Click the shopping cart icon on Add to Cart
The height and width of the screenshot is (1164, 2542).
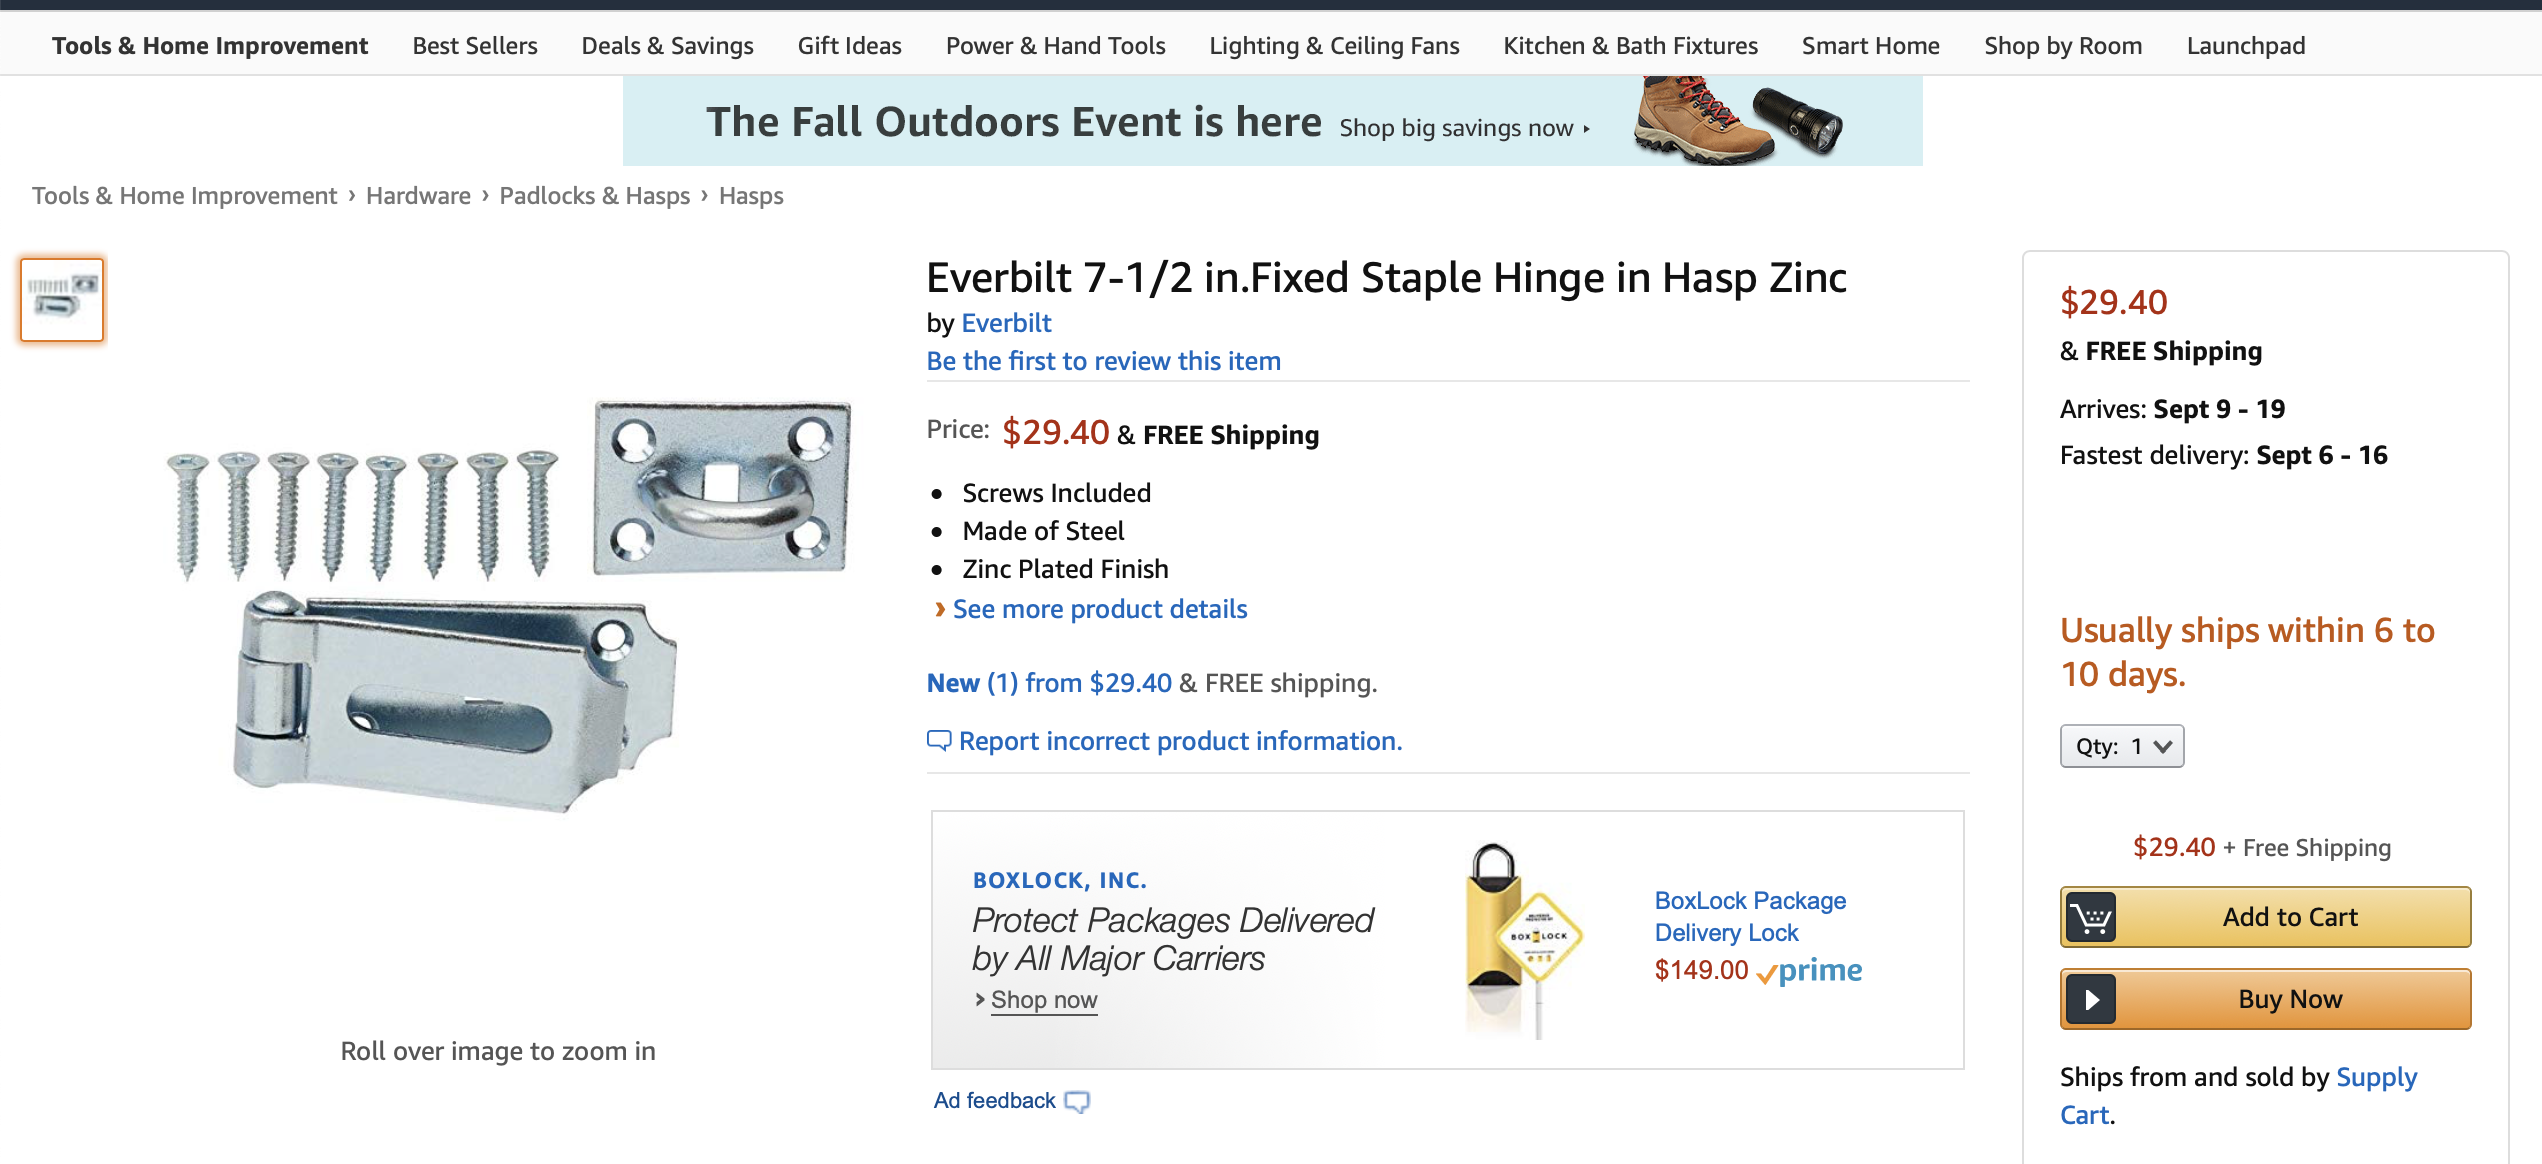[2091, 917]
